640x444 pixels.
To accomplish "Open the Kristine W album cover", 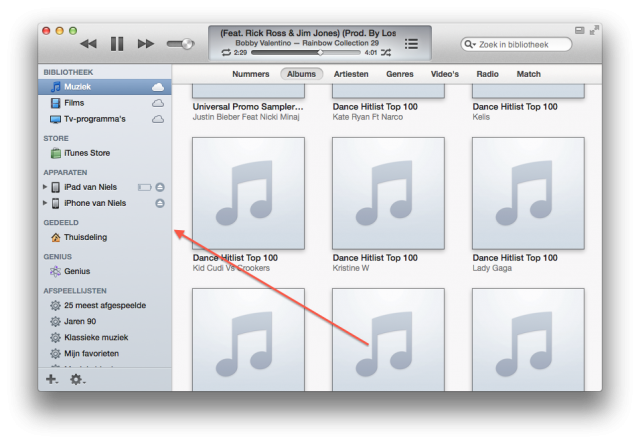I will click(x=388, y=193).
